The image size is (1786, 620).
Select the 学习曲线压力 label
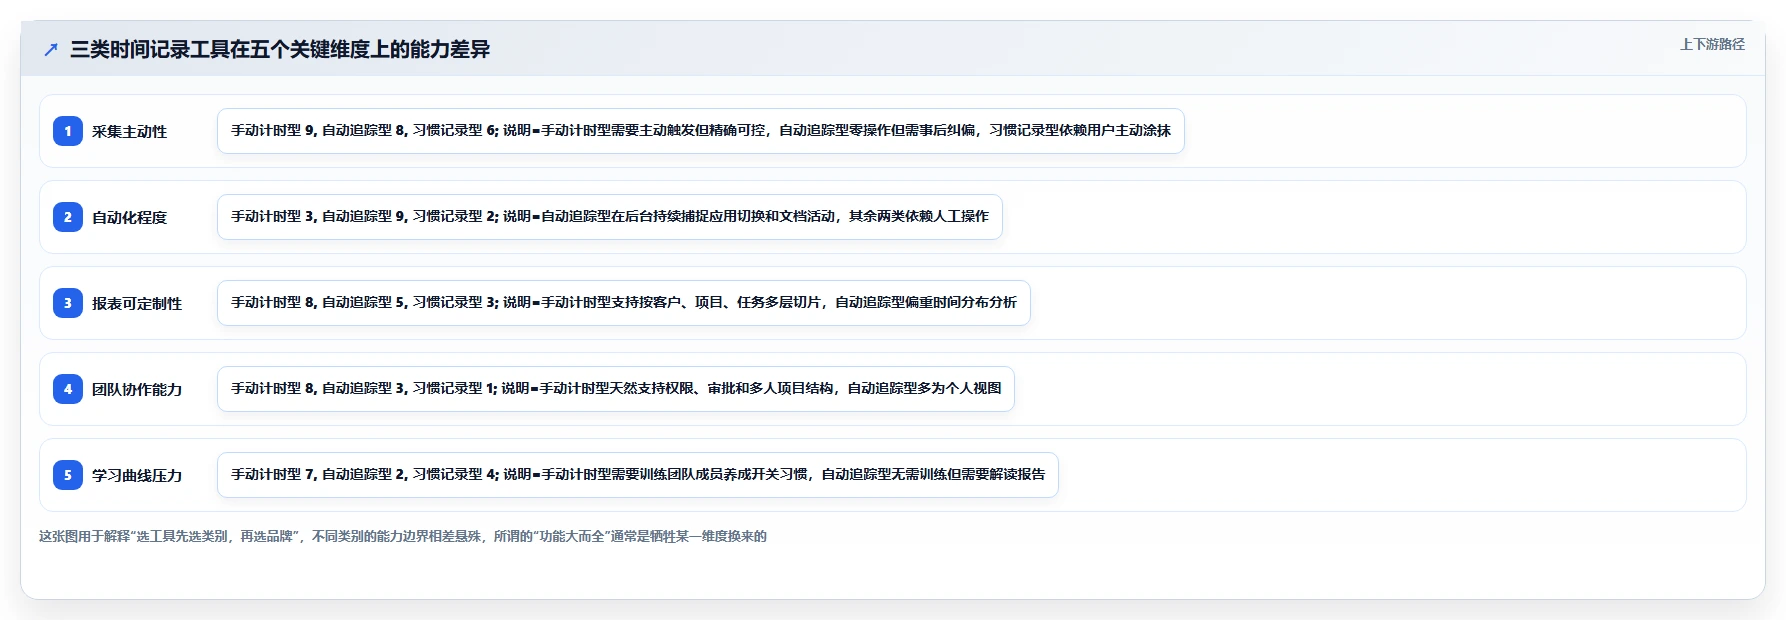(x=137, y=475)
